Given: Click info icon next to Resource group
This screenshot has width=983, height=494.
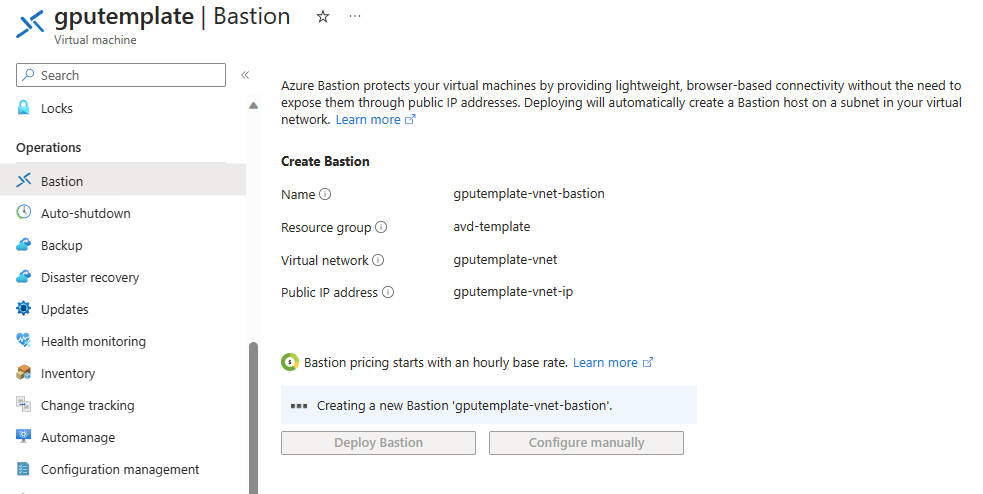Looking at the screenshot, I should (381, 227).
